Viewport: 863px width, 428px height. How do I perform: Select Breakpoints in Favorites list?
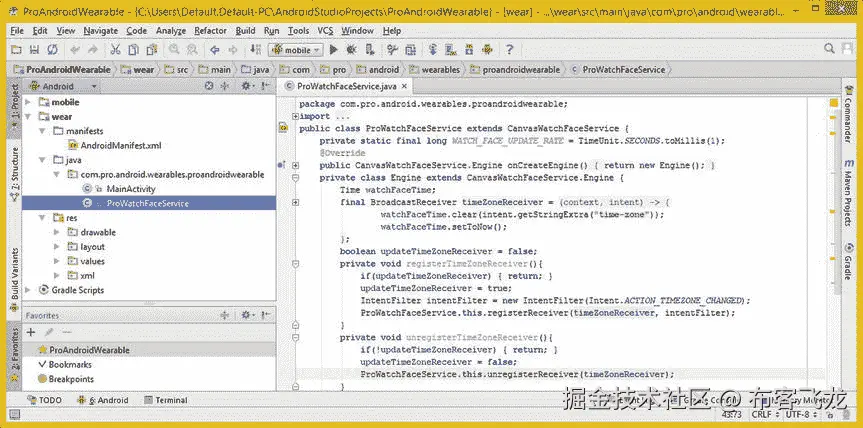tap(66, 379)
